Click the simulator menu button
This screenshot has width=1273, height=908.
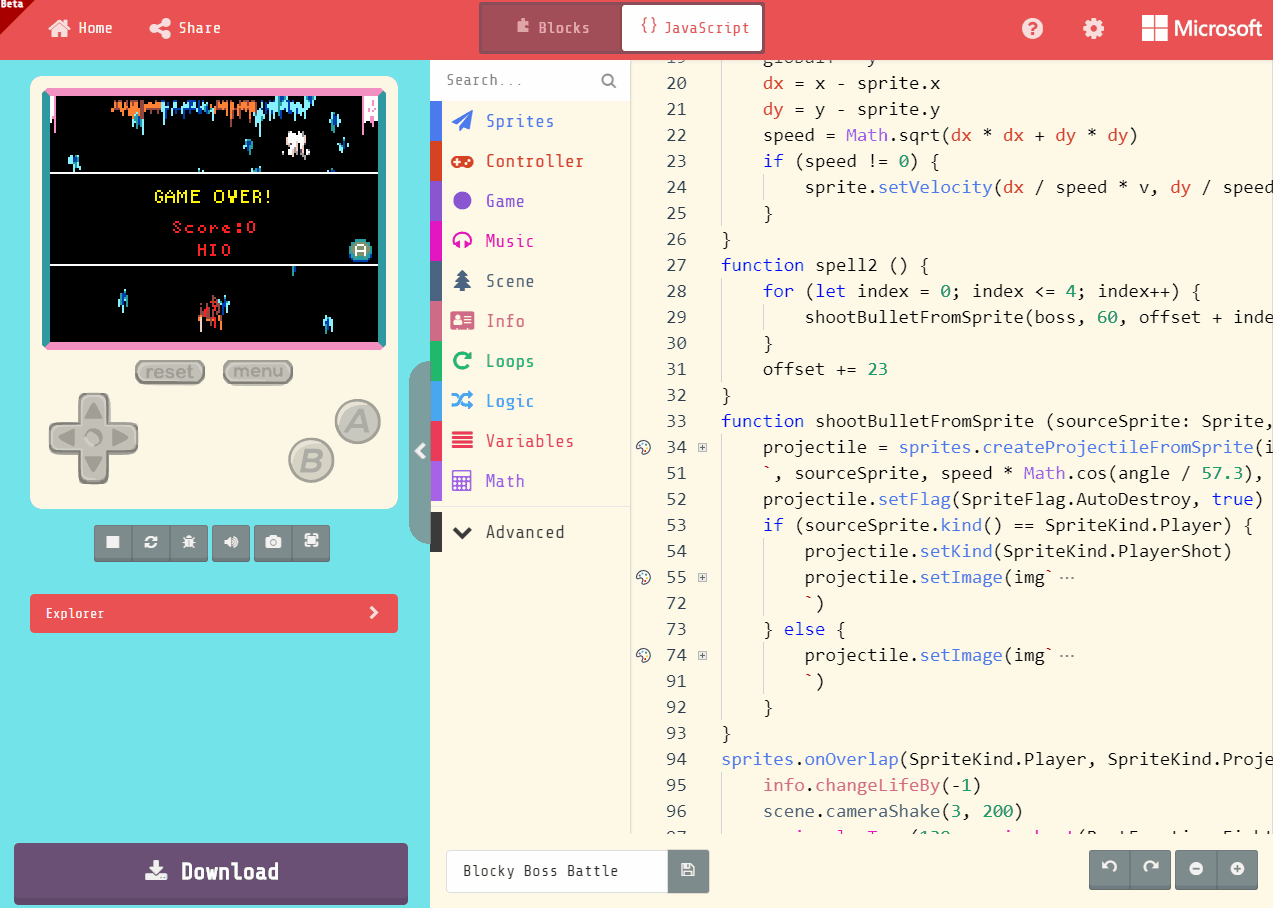click(x=258, y=372)
